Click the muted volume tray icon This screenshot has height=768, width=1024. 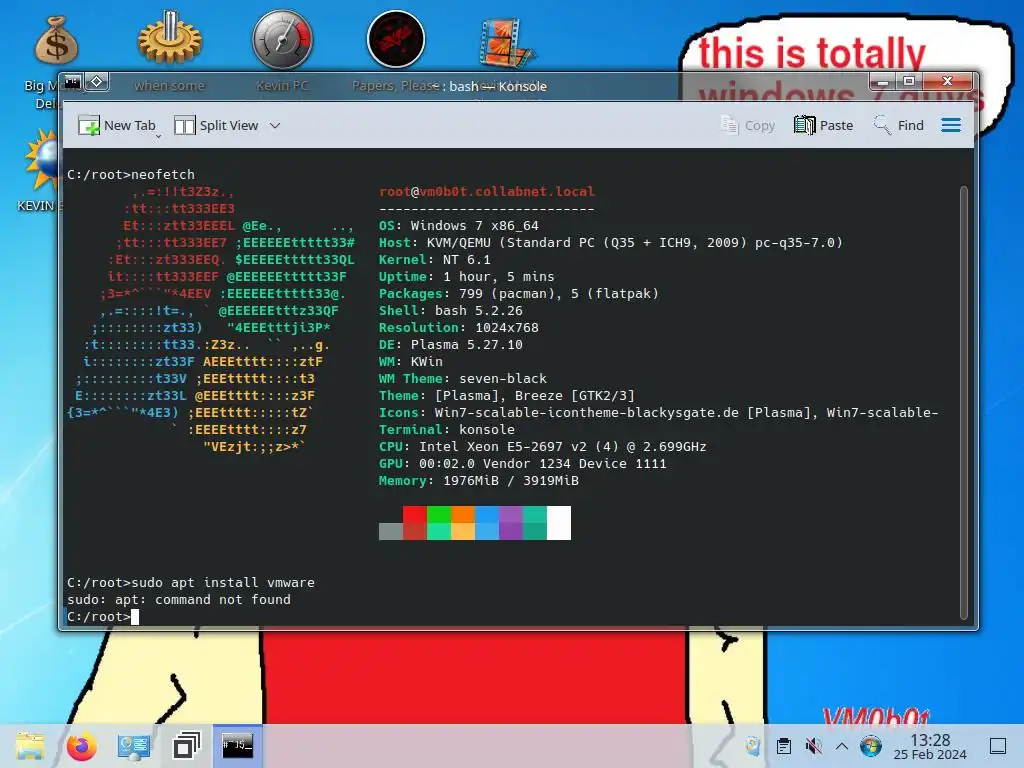tap(813, 746)
